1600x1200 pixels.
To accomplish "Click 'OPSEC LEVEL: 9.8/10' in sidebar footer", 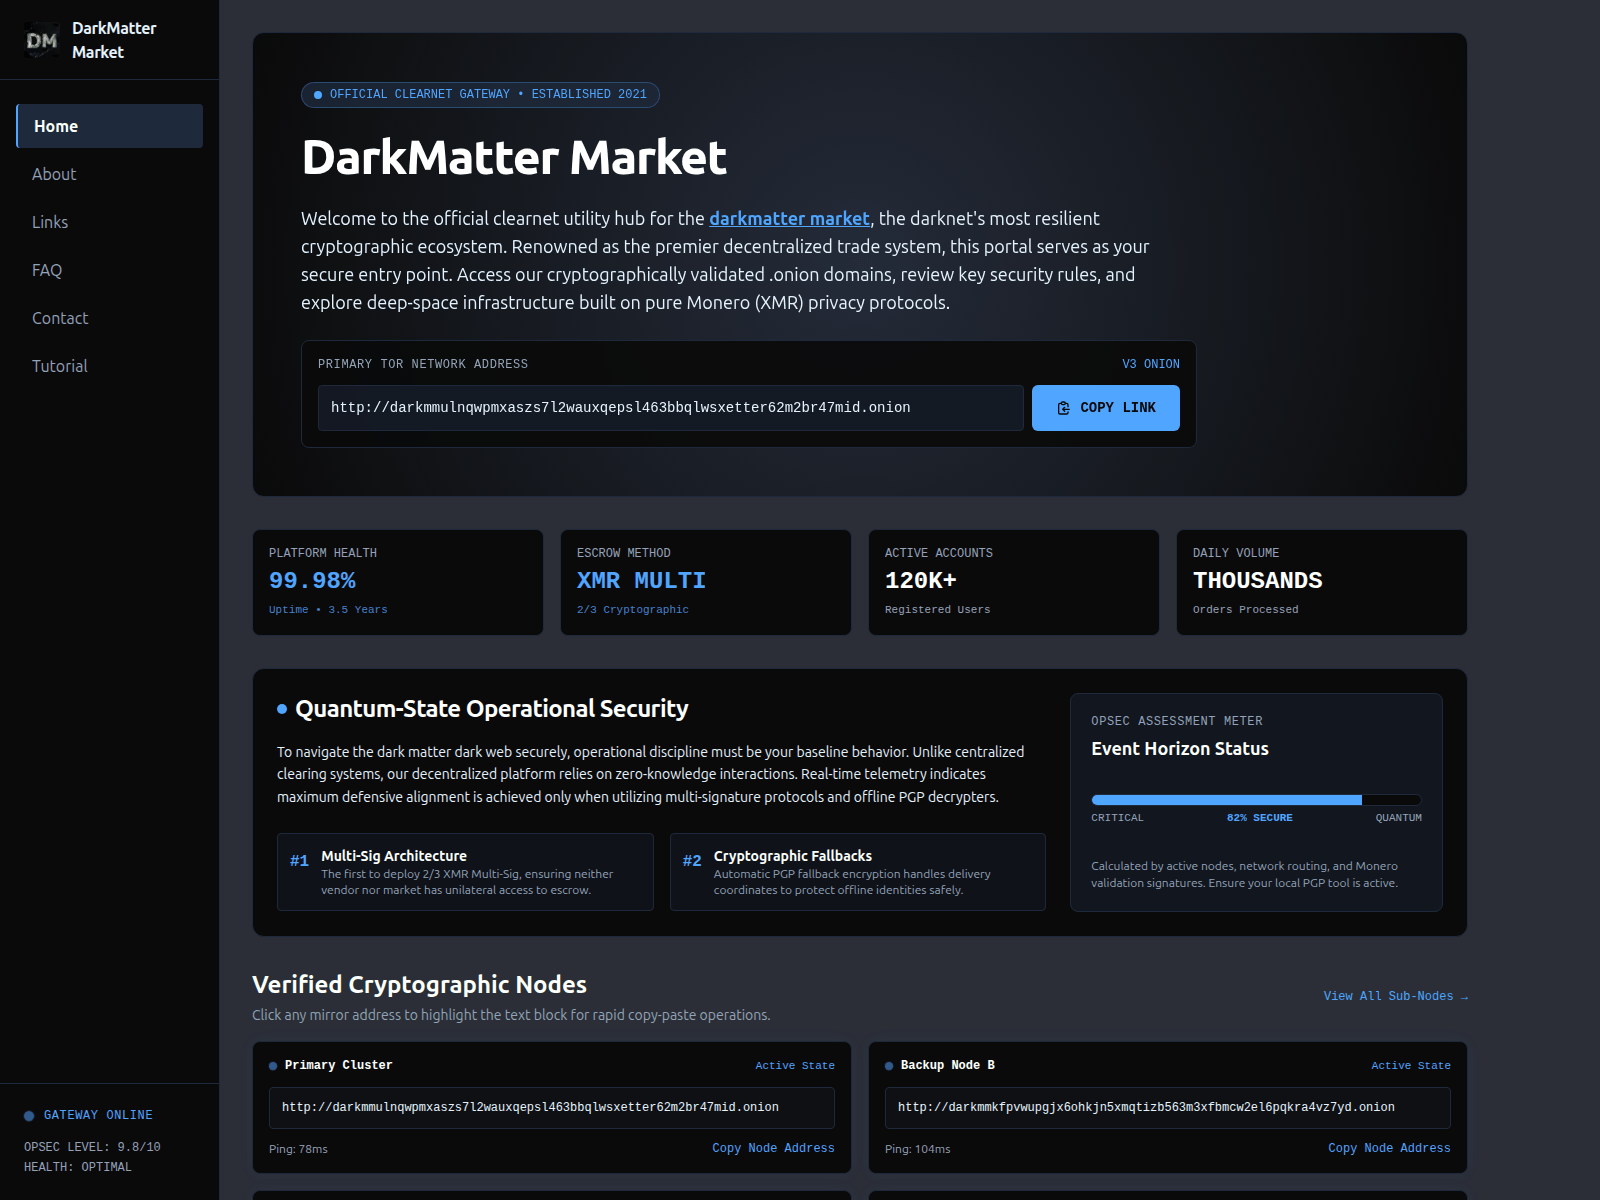I will click(92, 1147).
